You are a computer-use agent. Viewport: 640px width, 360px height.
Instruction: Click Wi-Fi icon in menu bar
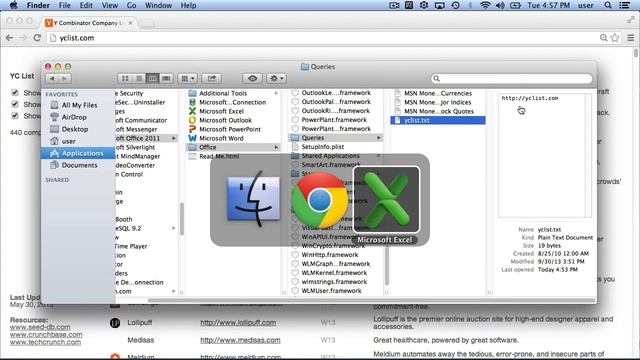click(x=485, y=5)
